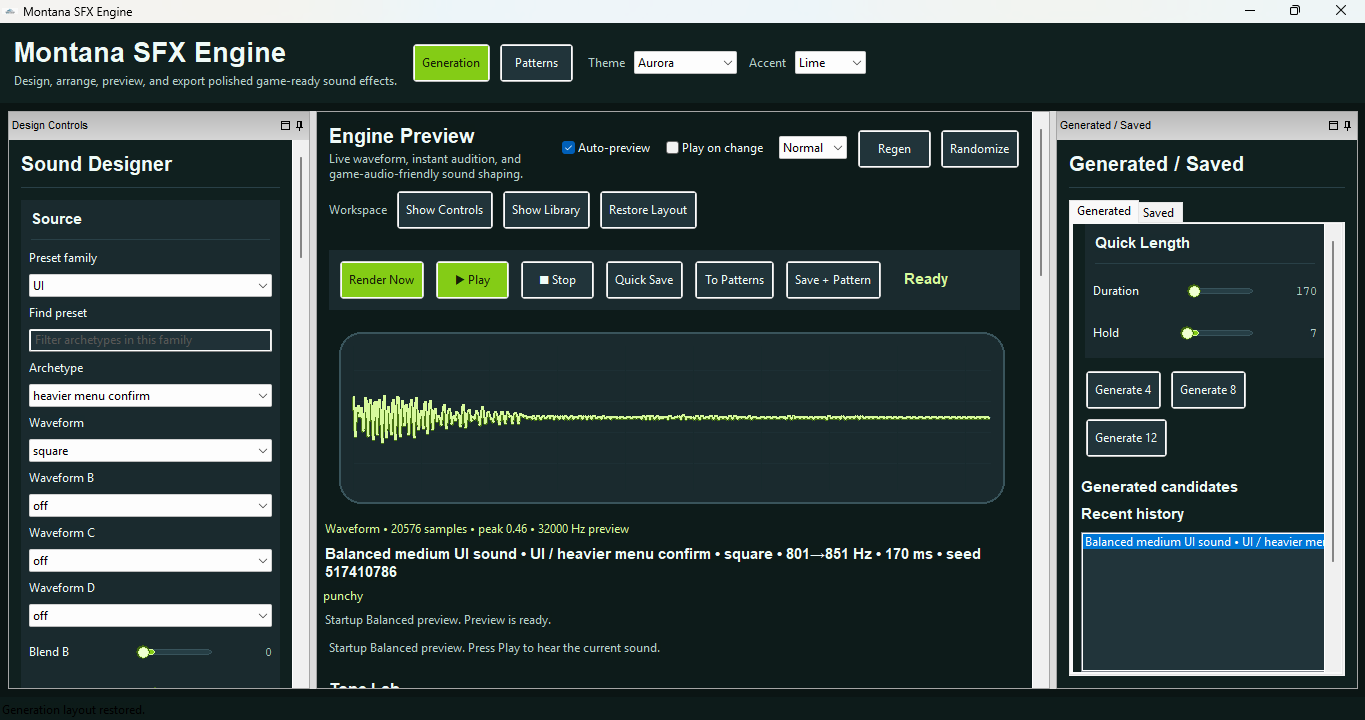Float the Generated / Saved panel window icon

click(x=1333, y=125)
